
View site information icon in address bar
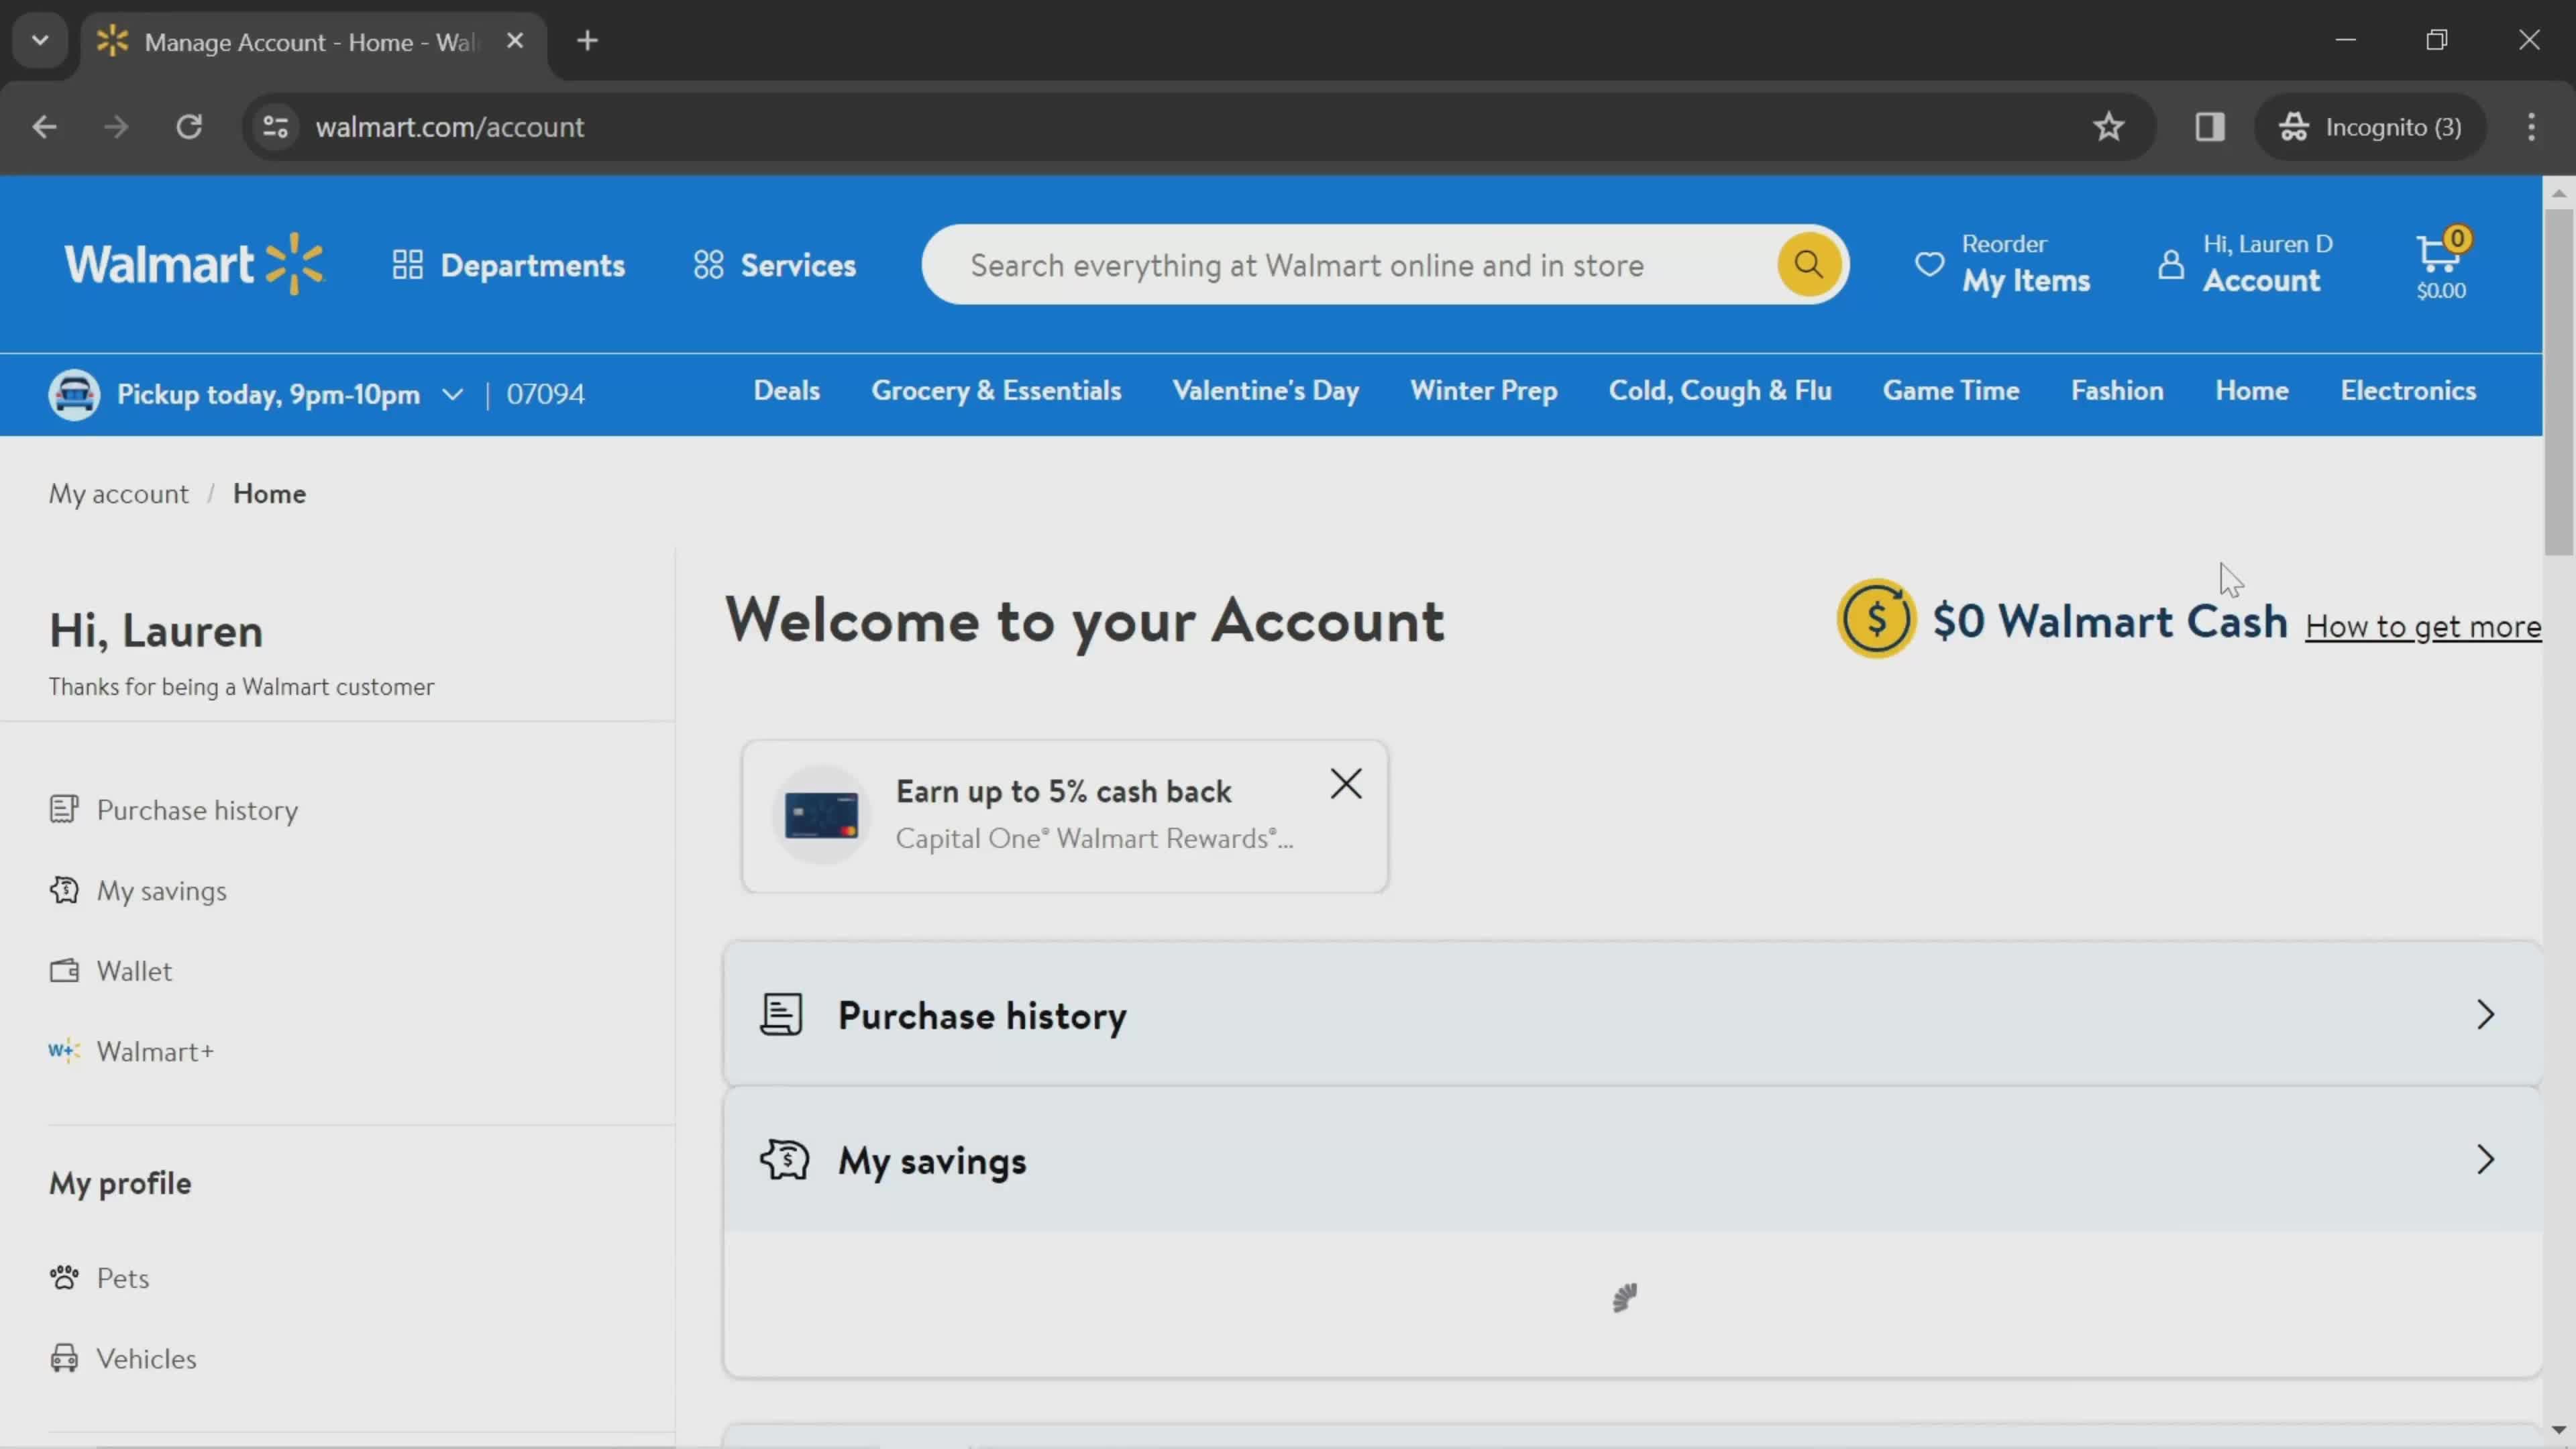pos(275,127)
